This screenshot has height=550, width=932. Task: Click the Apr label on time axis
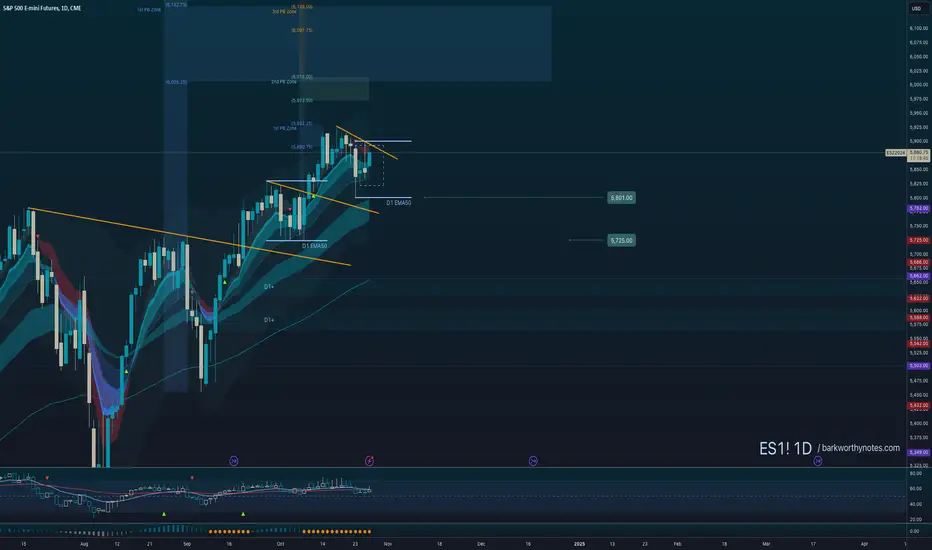pos(864,543)
